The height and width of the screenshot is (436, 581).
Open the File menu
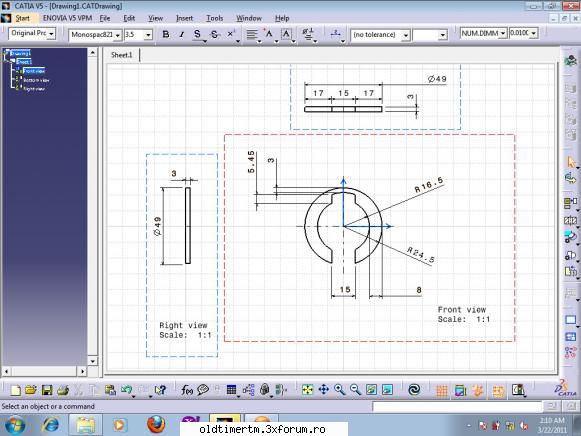coord(105,18)
